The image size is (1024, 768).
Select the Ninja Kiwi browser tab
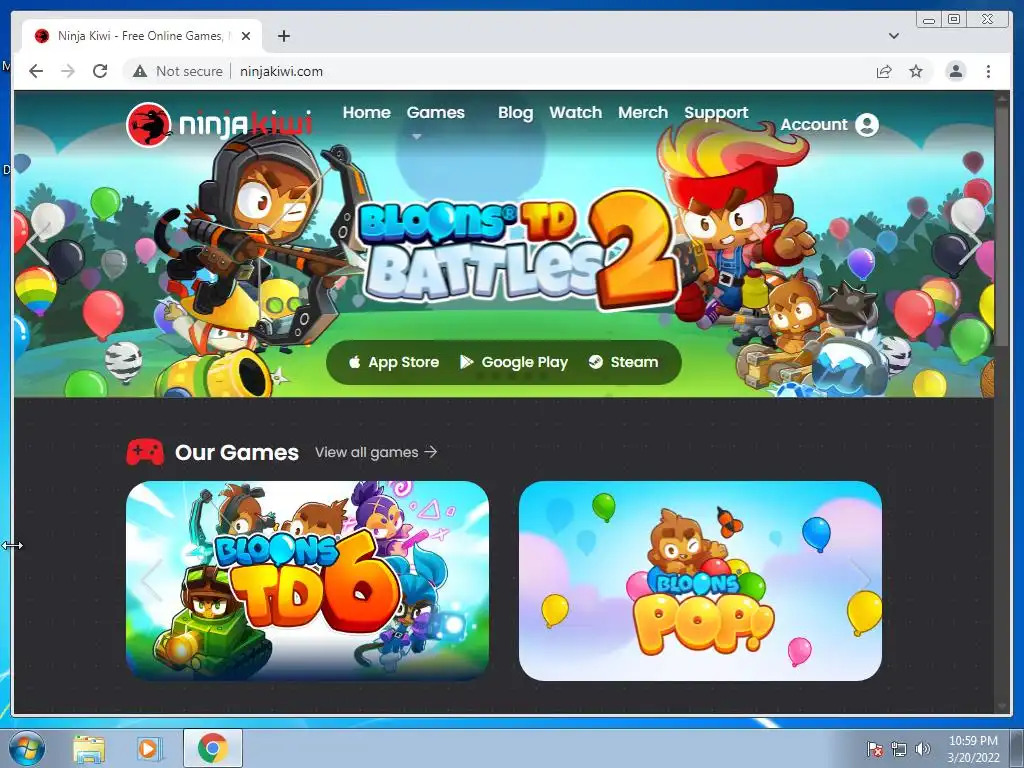click(x=142, y=36)
